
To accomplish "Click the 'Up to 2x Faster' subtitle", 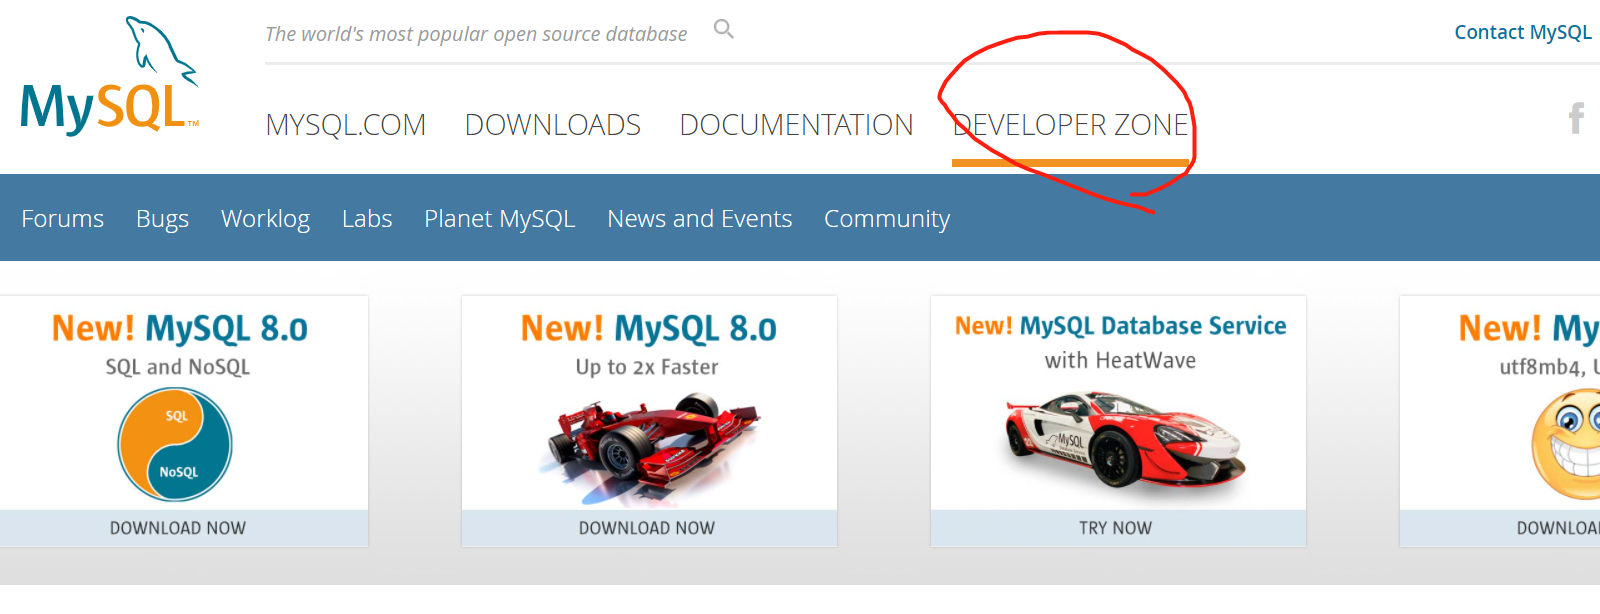I will 647,367.
